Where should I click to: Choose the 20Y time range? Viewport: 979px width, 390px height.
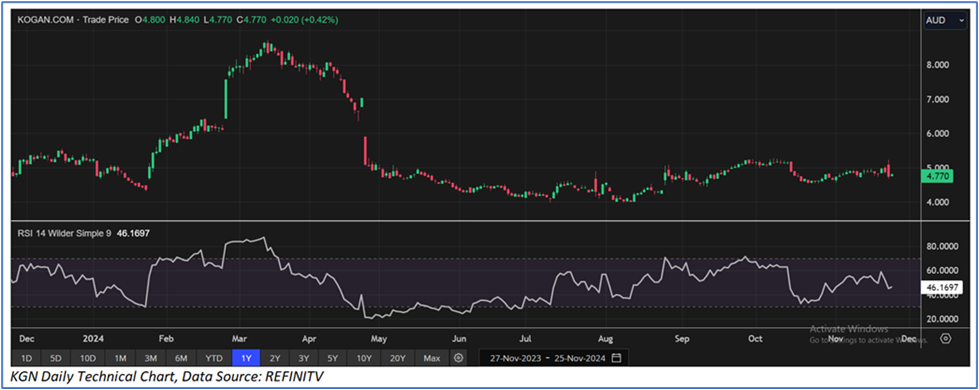[398, 358]
